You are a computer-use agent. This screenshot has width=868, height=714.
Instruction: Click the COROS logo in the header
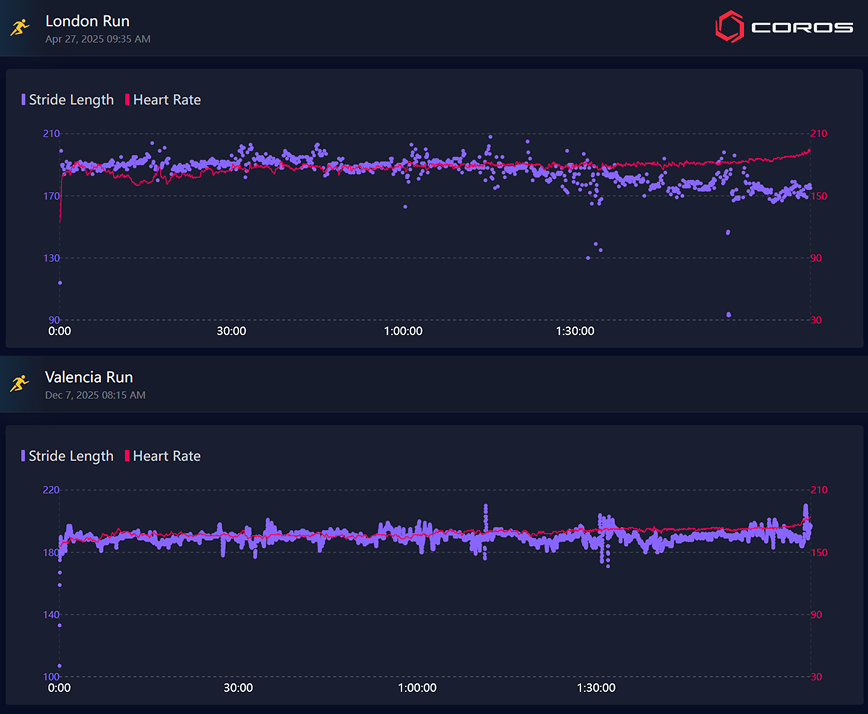click(784, 27)
